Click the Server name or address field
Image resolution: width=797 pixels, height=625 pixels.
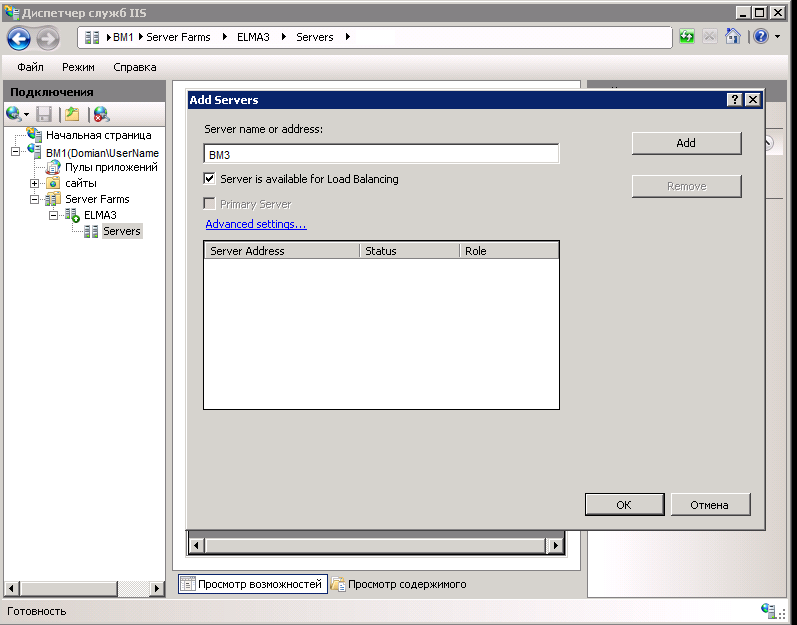pyautogui.click(x=381, y=154)
